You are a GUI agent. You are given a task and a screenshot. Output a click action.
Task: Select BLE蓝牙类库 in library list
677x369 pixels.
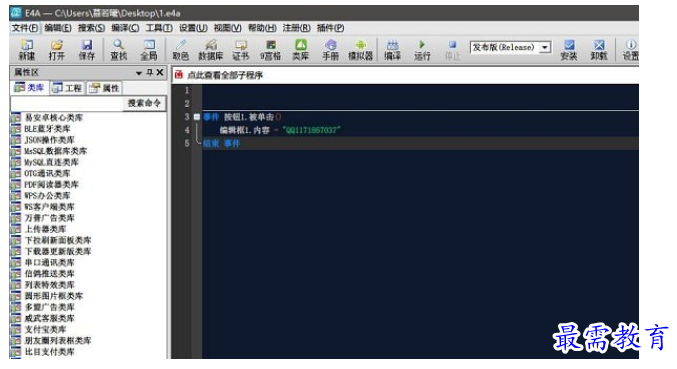47,129
